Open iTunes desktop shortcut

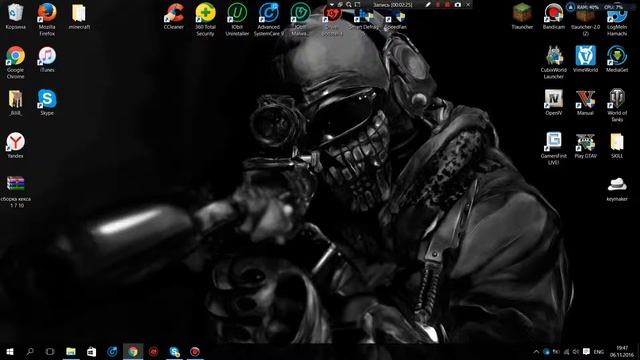coord(47,59)
